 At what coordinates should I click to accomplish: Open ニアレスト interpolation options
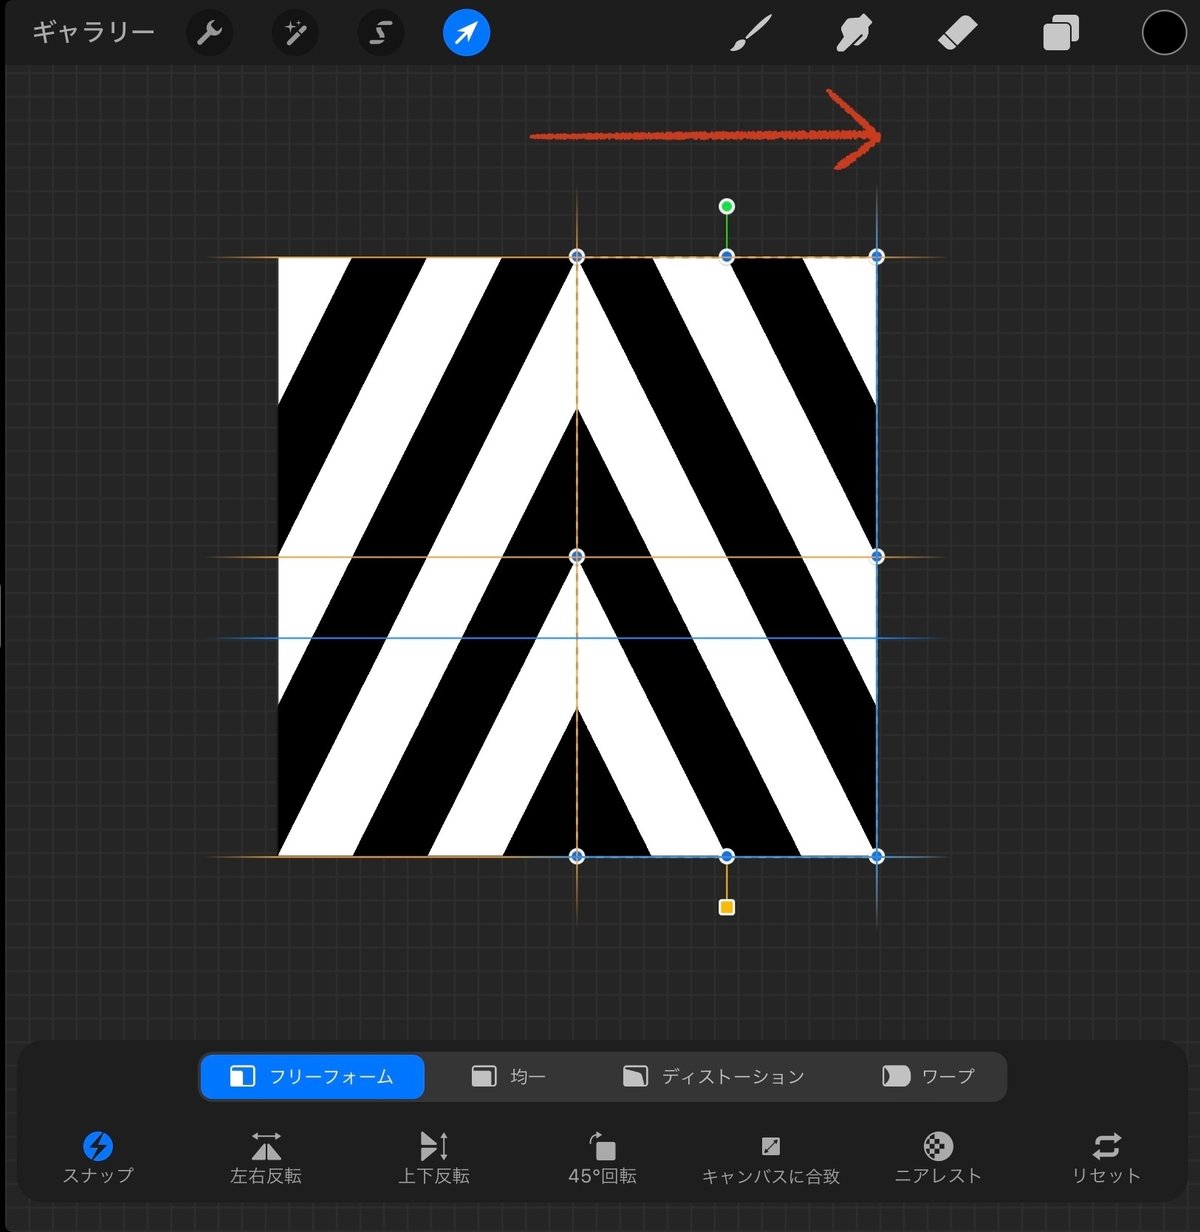coord(938,1158)
